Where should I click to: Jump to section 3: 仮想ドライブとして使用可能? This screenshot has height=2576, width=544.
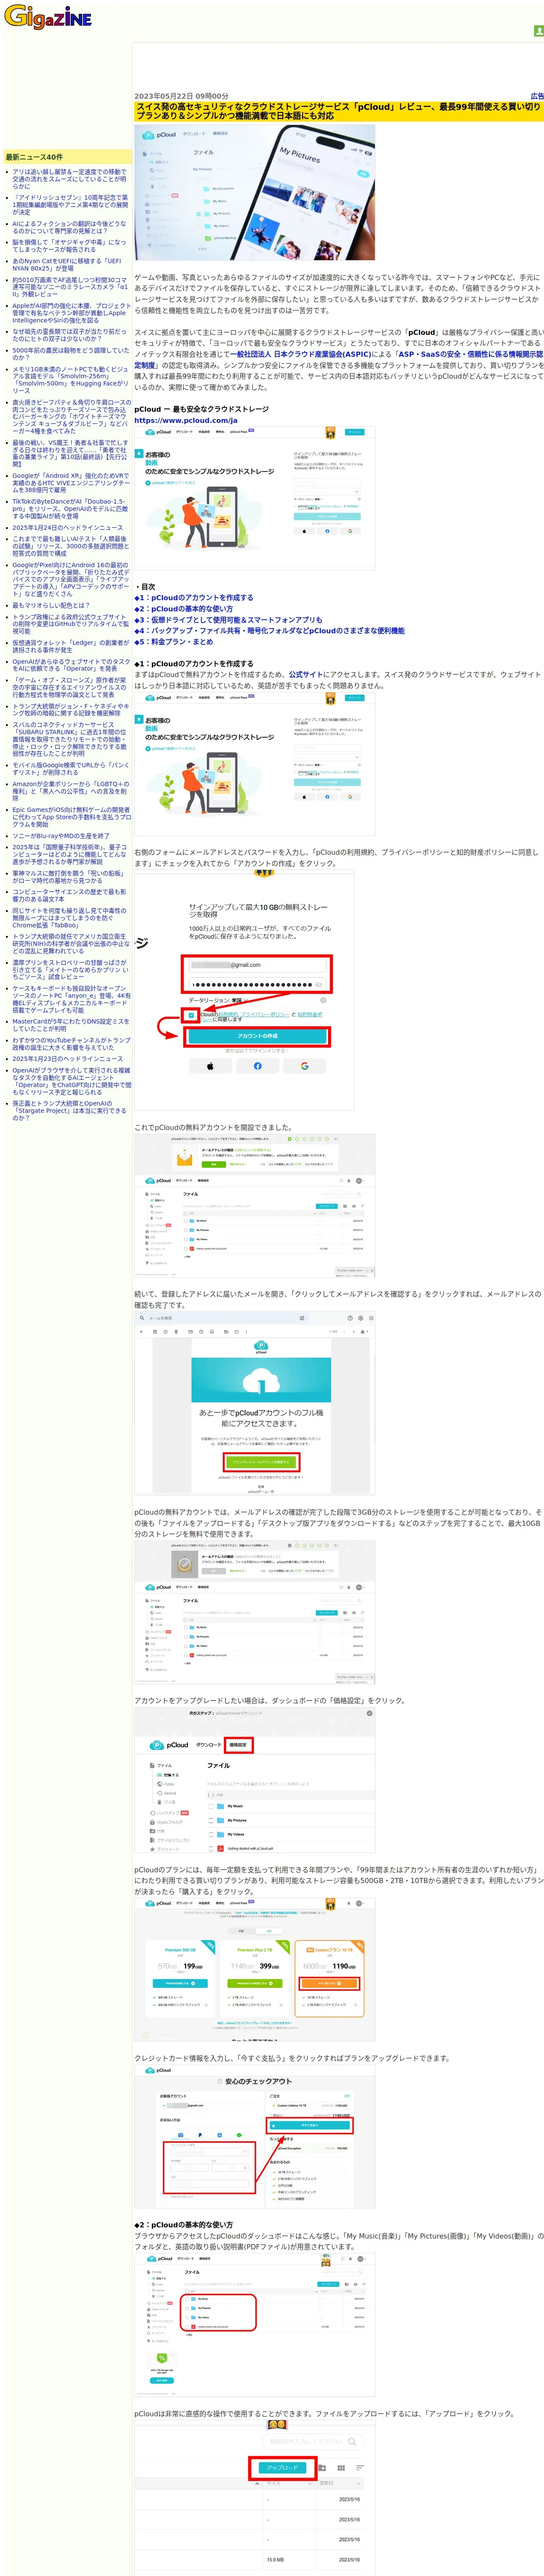tap(228, 619)
